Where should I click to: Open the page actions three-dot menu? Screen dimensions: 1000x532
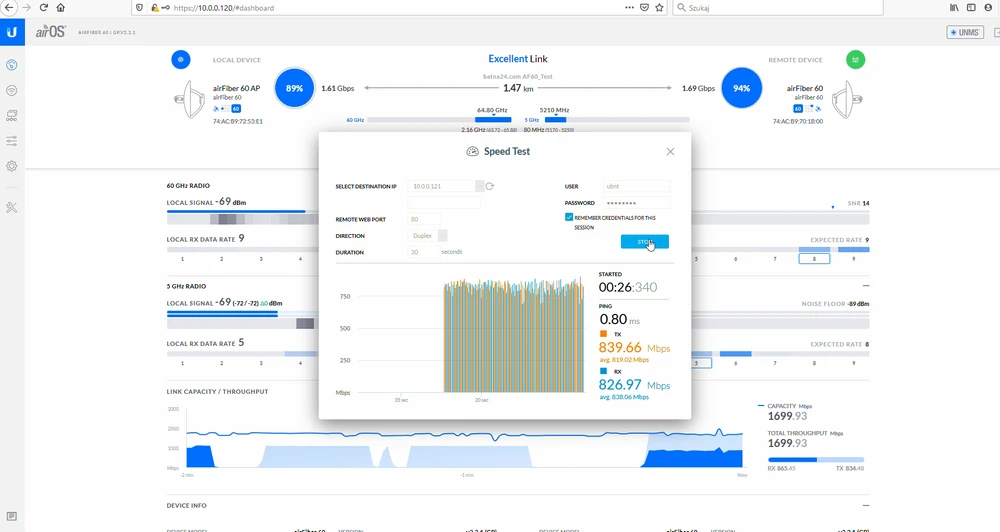tap(629, 8)
